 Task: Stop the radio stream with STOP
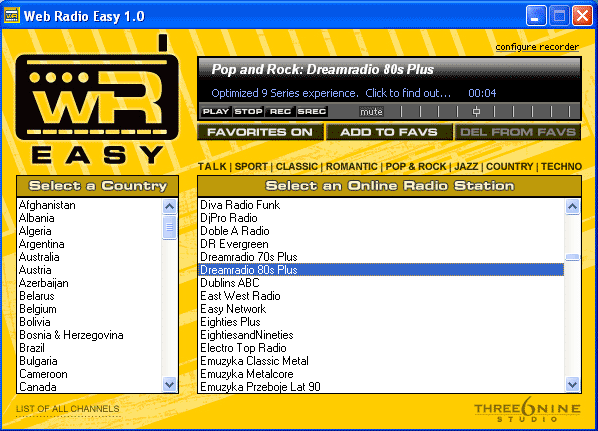[248, 111]
